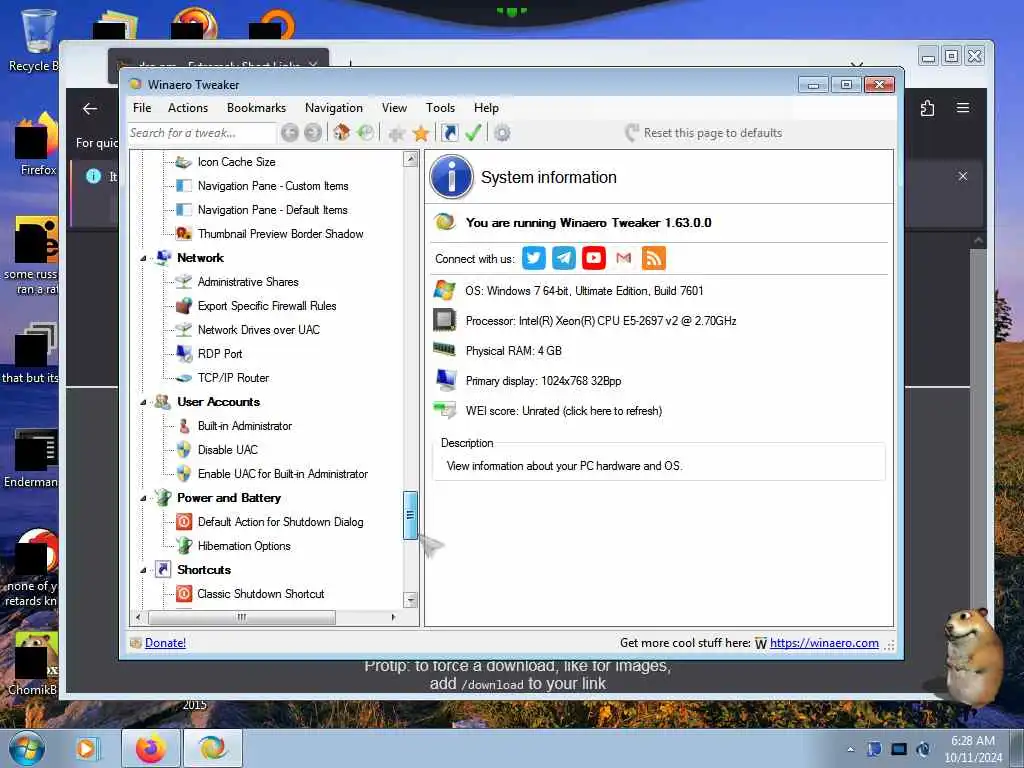Click the Back navigation arrow in Winaero toolbar
1024x768 pixels.
click(290, 133)
